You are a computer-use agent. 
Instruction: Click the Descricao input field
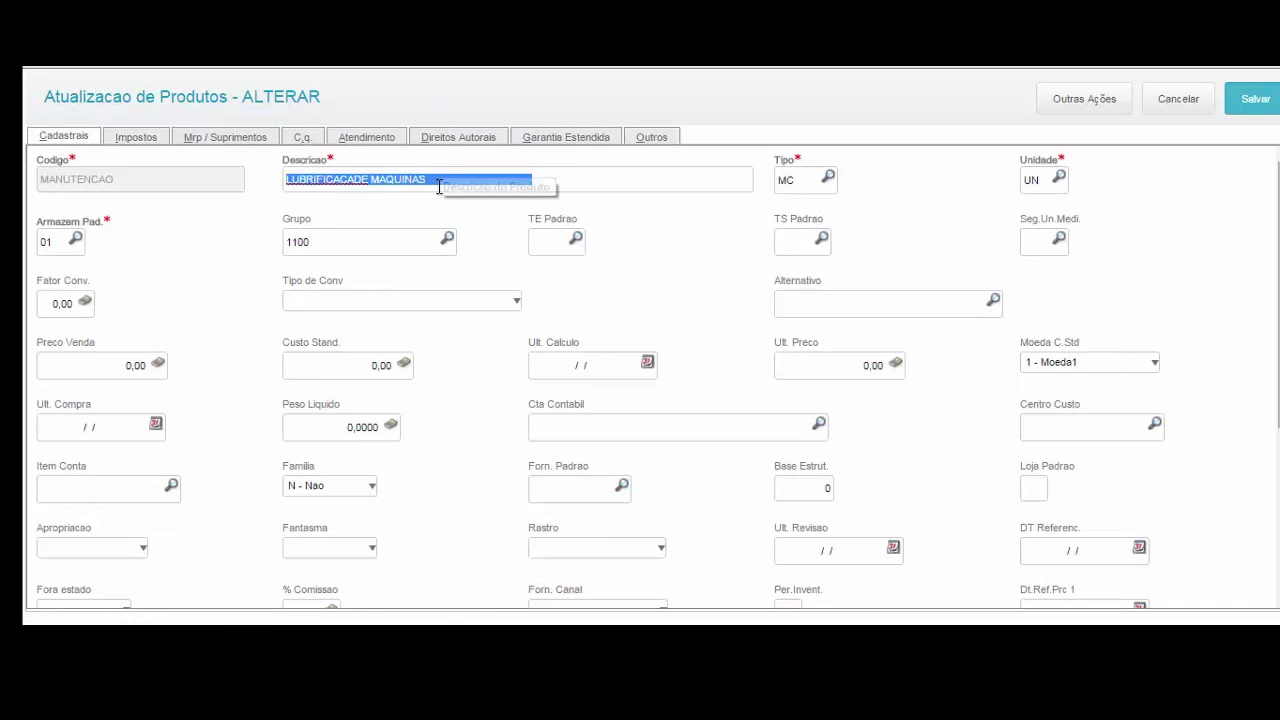tap(517, 180)
